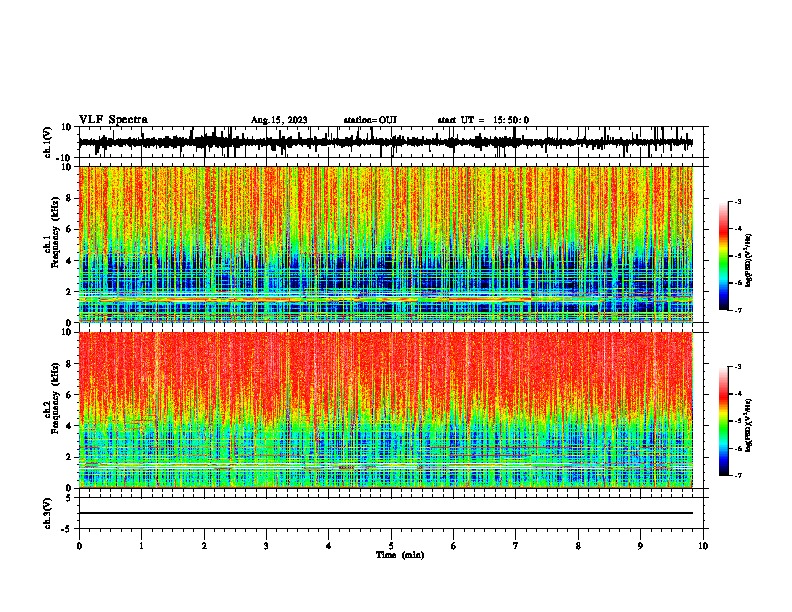Click the ch.1 spectrogram color scale bar
The height and width of the screenshot is (612, 792).
[724, 256]
